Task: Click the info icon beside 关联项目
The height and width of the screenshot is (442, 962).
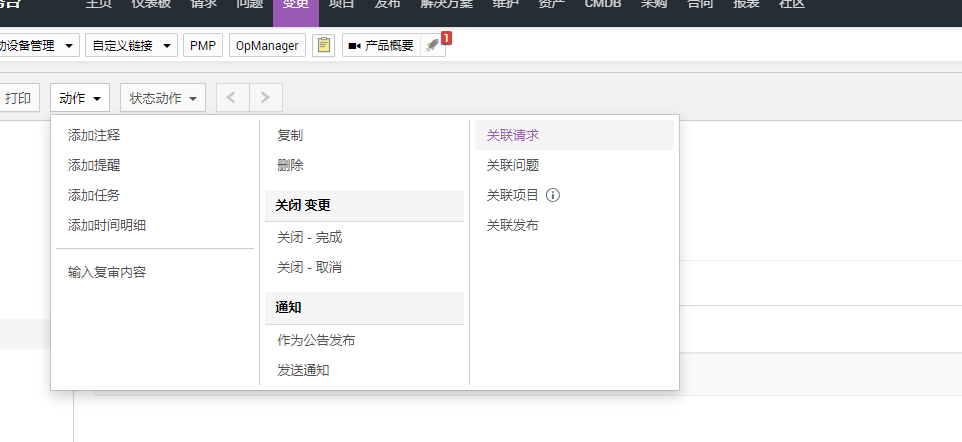Action: [x=553, y=195]
